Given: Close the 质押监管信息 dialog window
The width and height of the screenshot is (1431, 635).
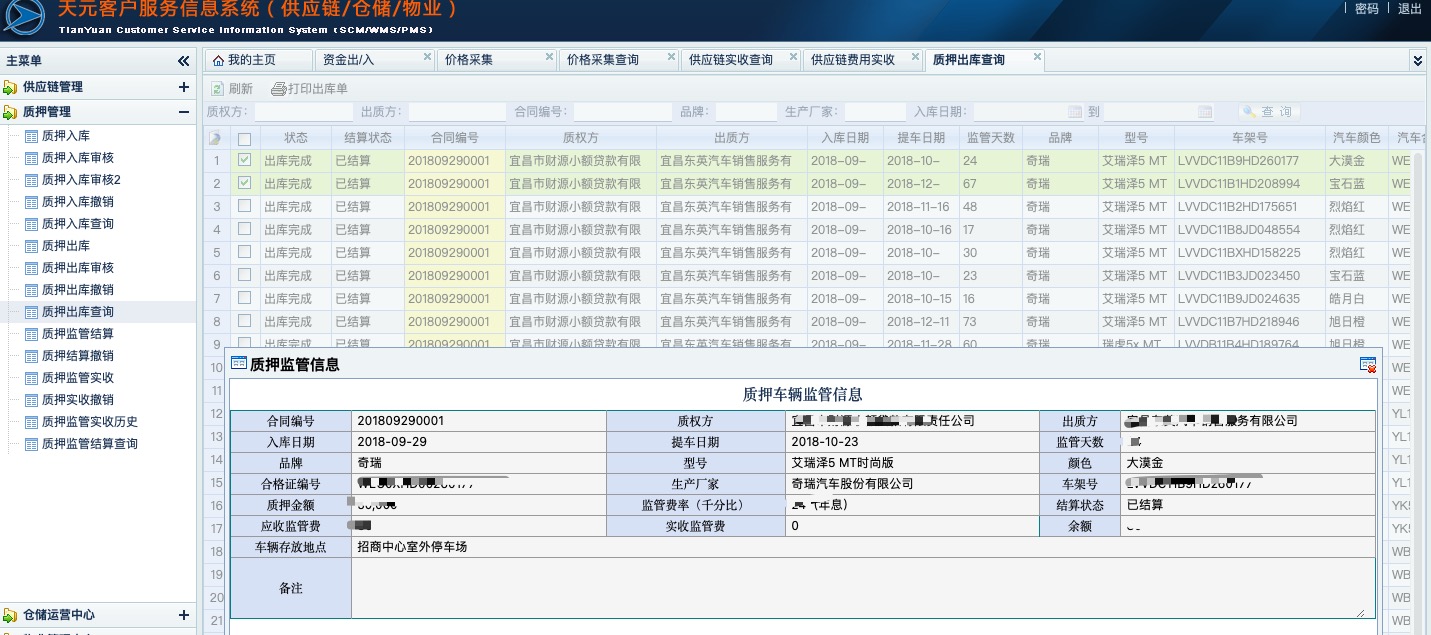Looking at the screenshot, I should [1368, 365].
